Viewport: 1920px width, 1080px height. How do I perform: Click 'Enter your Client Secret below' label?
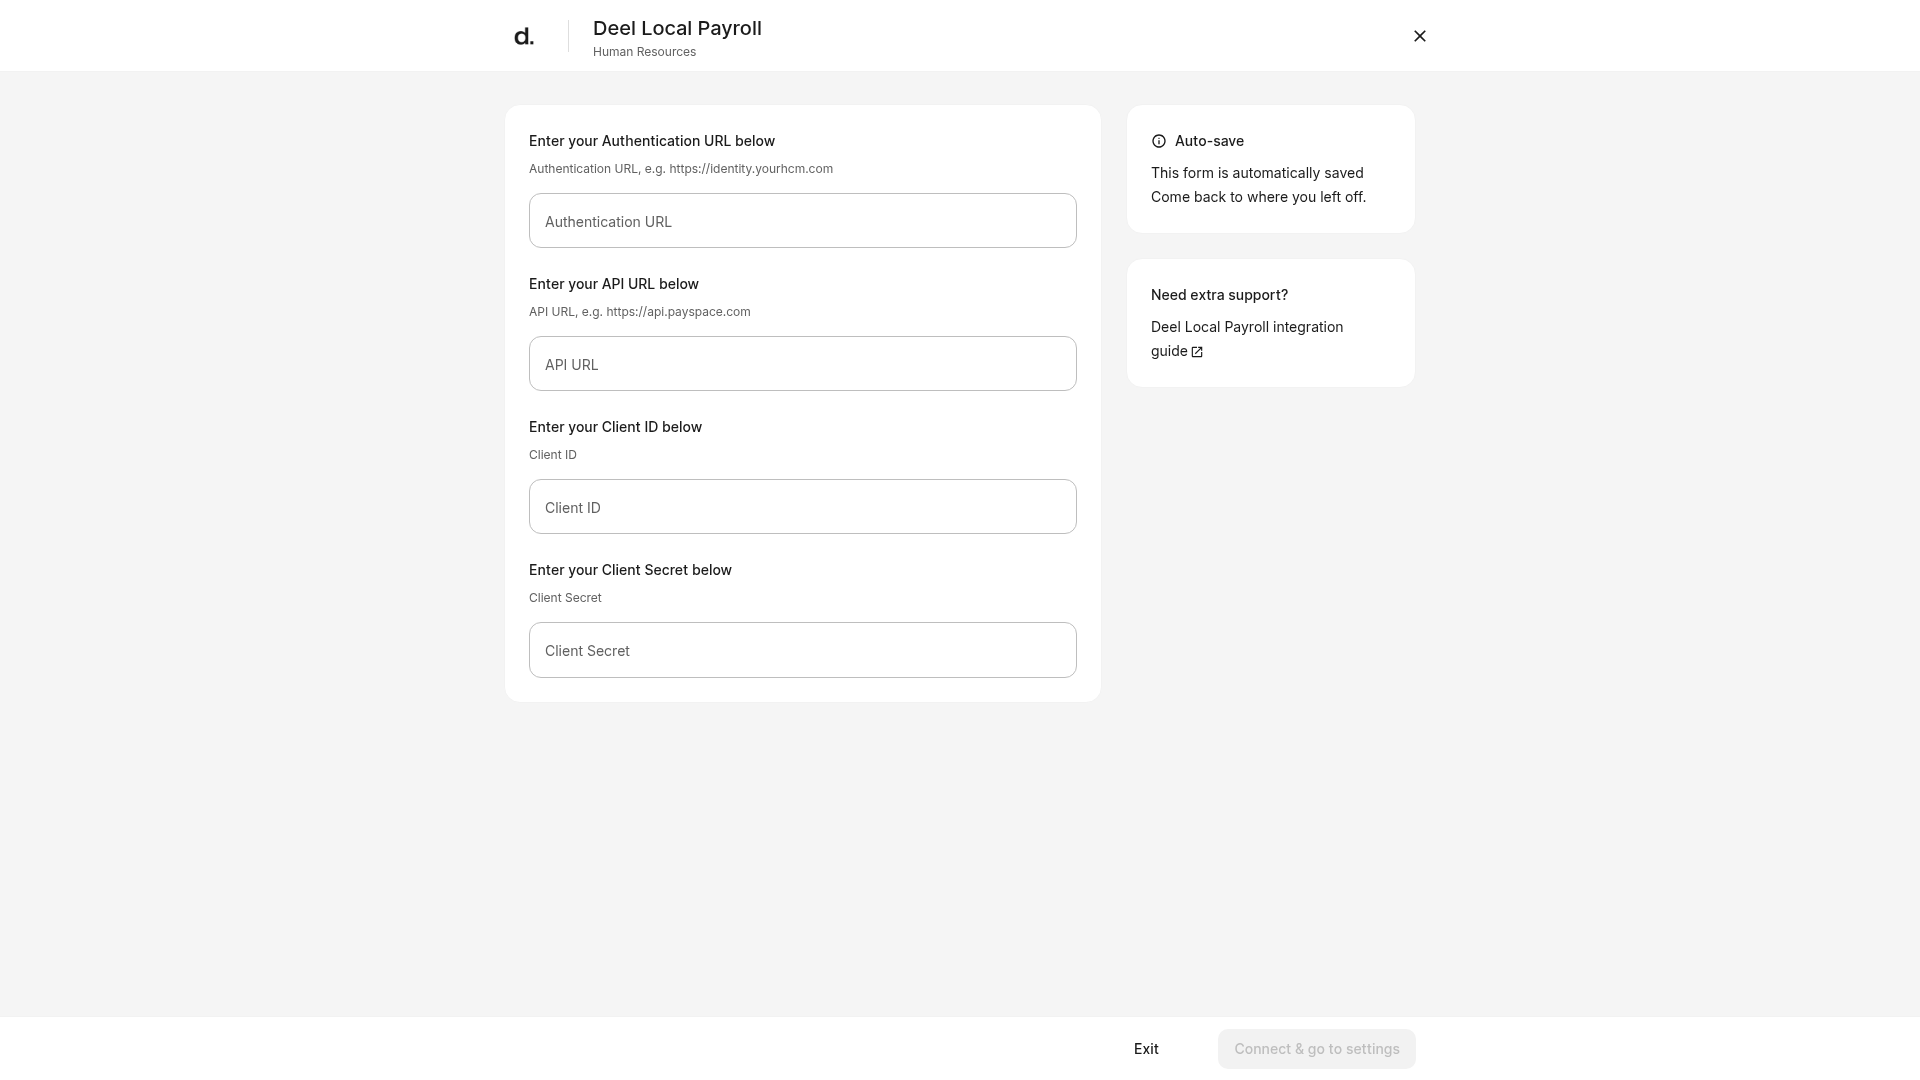[630, 570]
